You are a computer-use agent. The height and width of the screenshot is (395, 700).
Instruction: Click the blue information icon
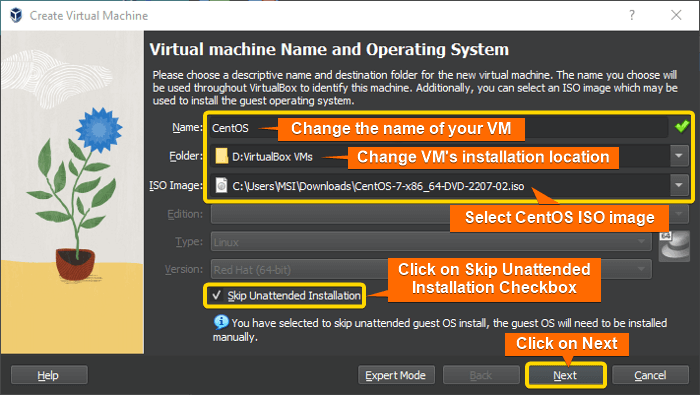click(x=221, y=322)
